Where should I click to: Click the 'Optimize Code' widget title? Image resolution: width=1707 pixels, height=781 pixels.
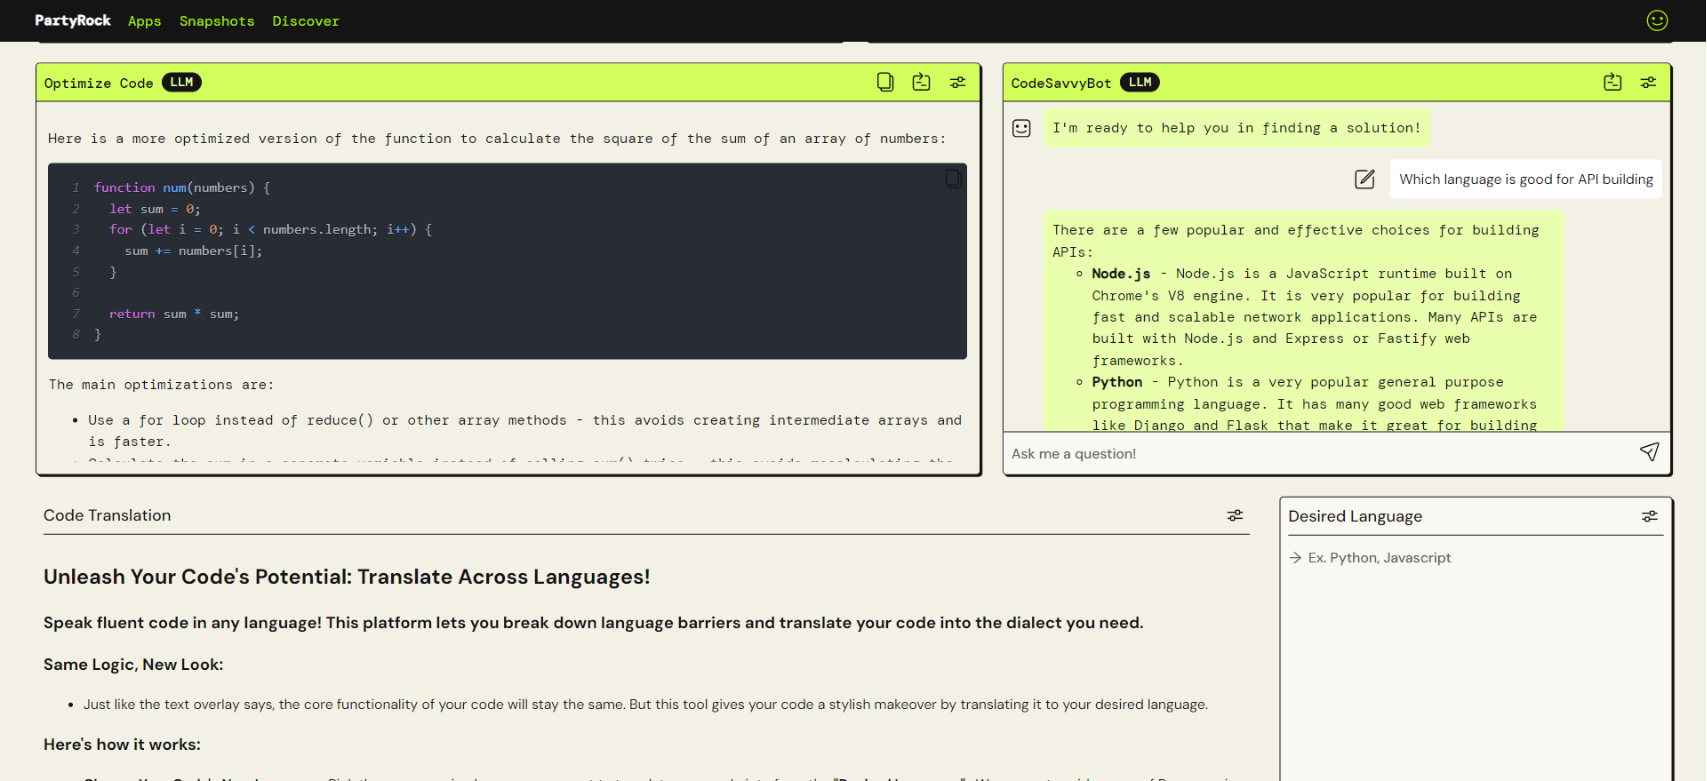(99, 83)
